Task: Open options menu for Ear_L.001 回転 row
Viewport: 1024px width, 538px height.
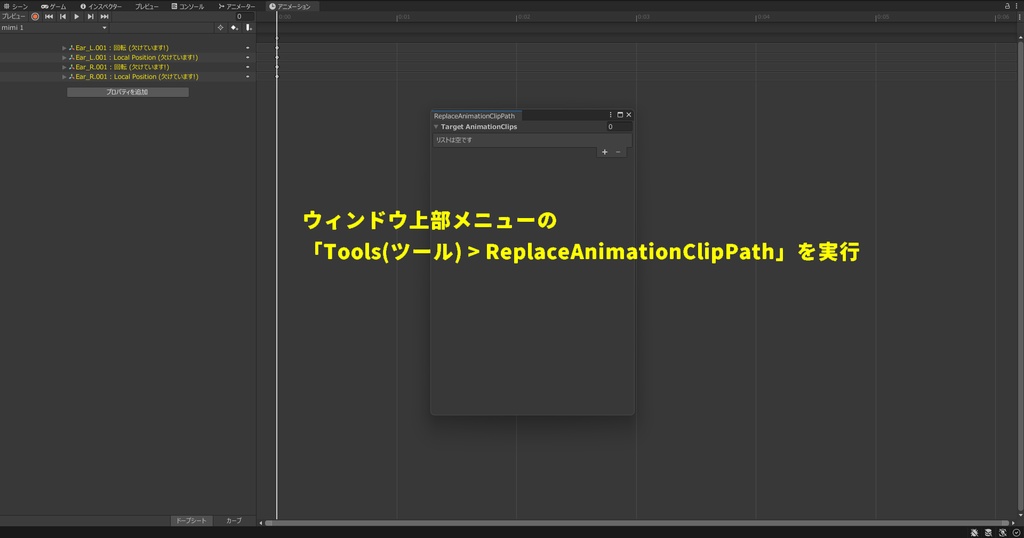Action: coord(248,48)
